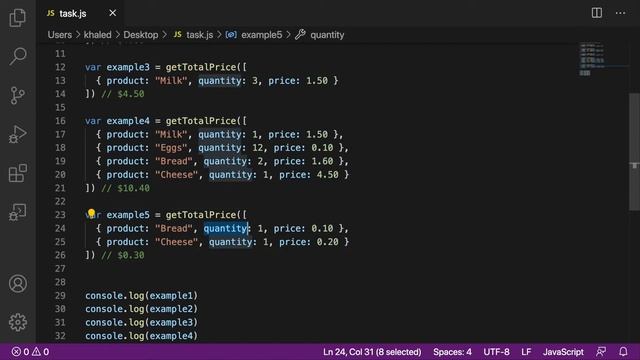Select the task.js editor tab

(x=80, y=13)
